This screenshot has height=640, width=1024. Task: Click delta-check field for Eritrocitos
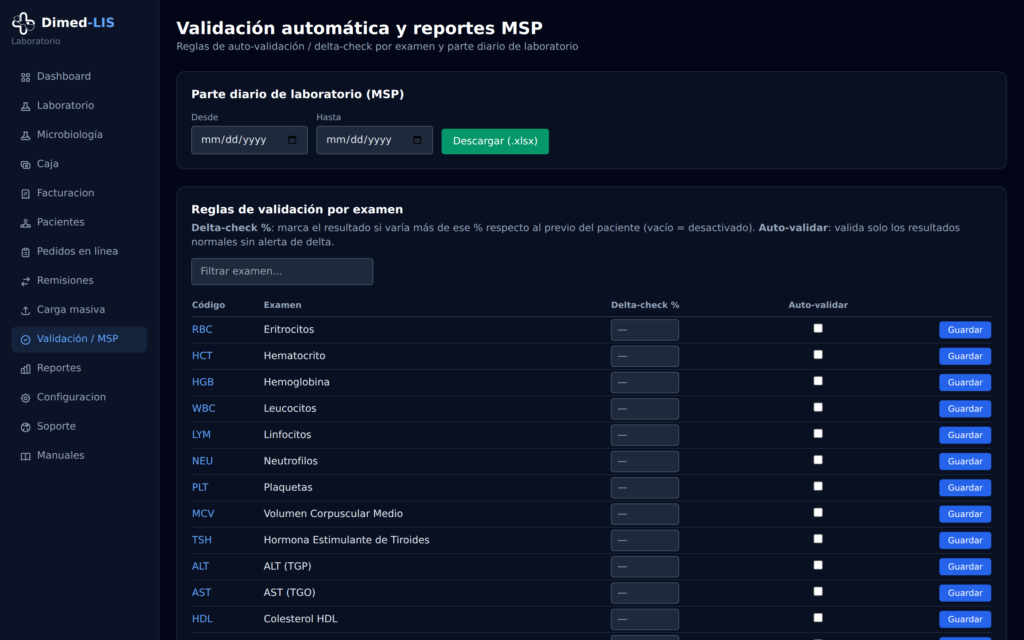tap(645, 330)
